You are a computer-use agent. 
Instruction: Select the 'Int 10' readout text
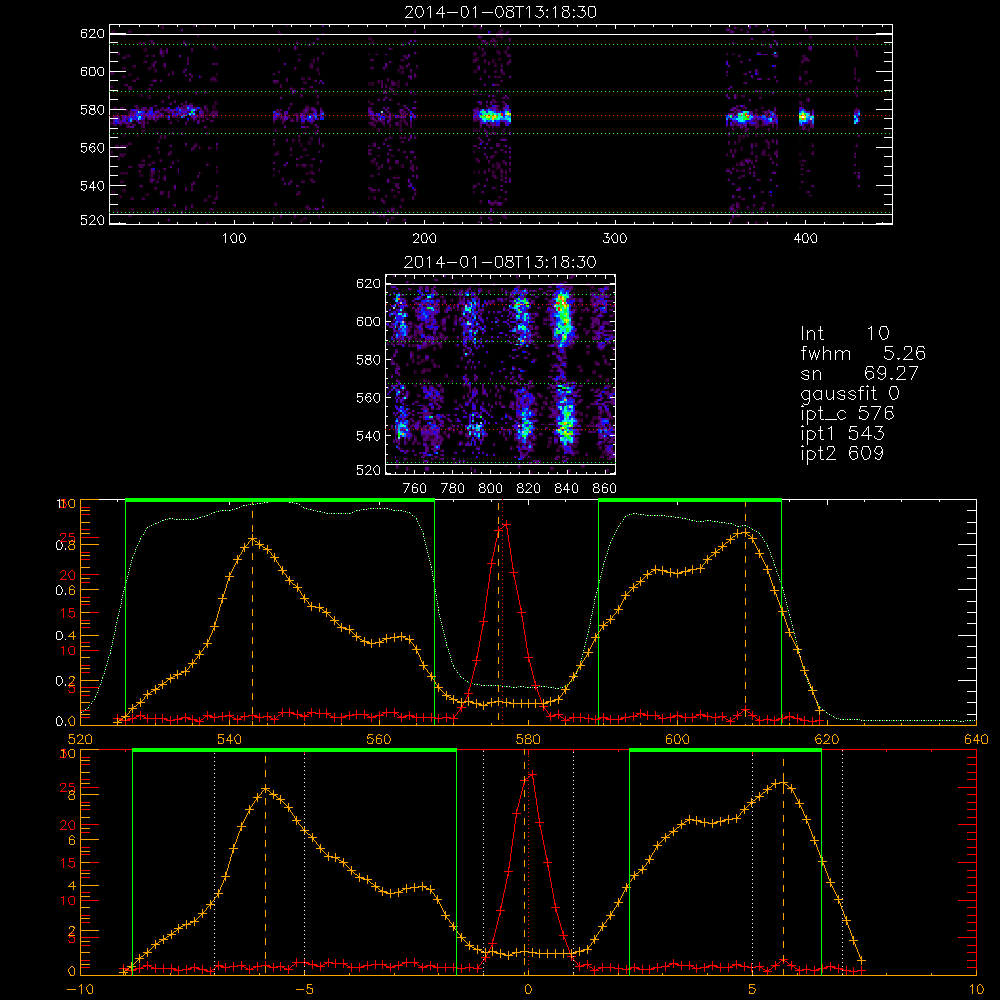pos(845,333)
